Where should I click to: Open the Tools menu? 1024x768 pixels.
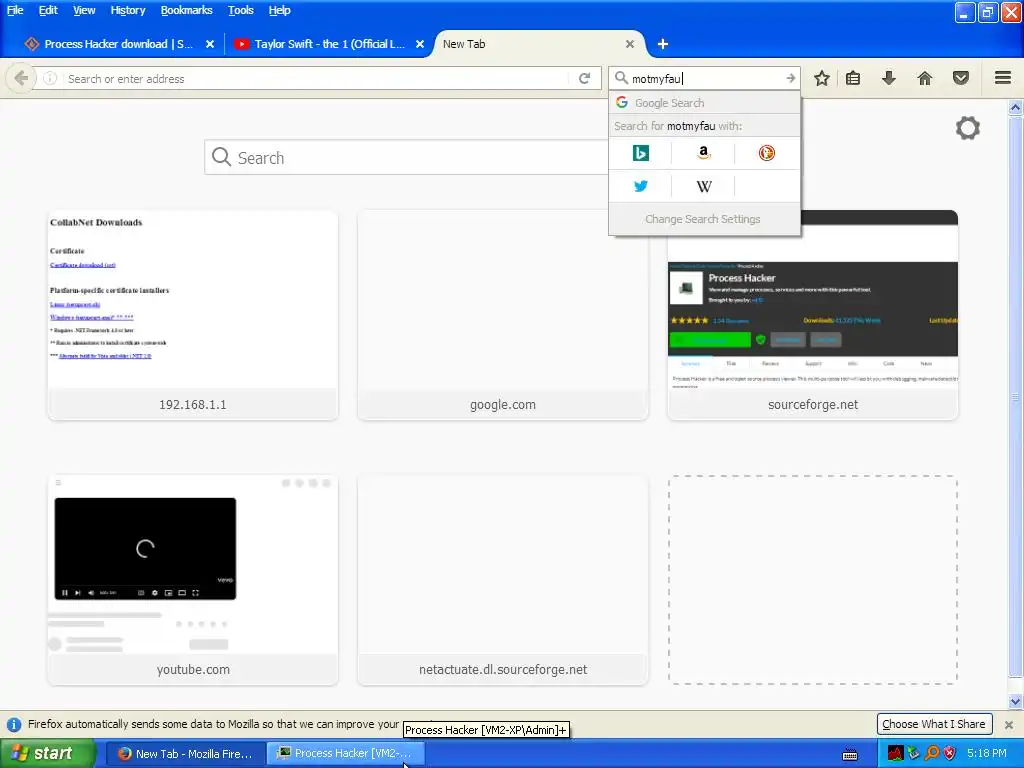click(x=240, y=10)
